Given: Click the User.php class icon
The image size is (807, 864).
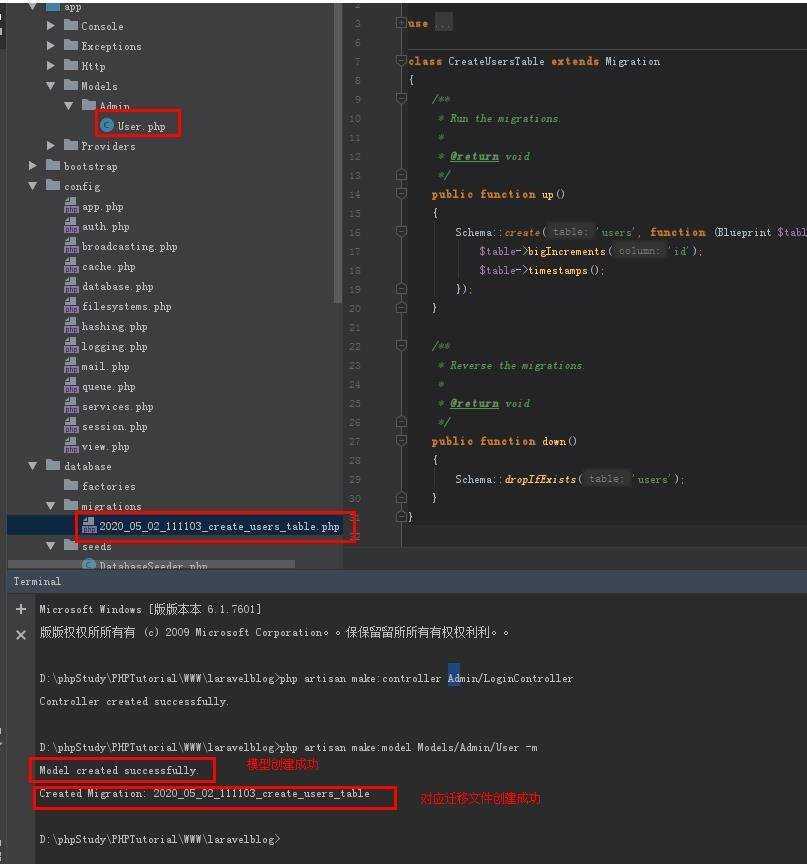Looking at the screenshot, I should [x=107, y=126].
